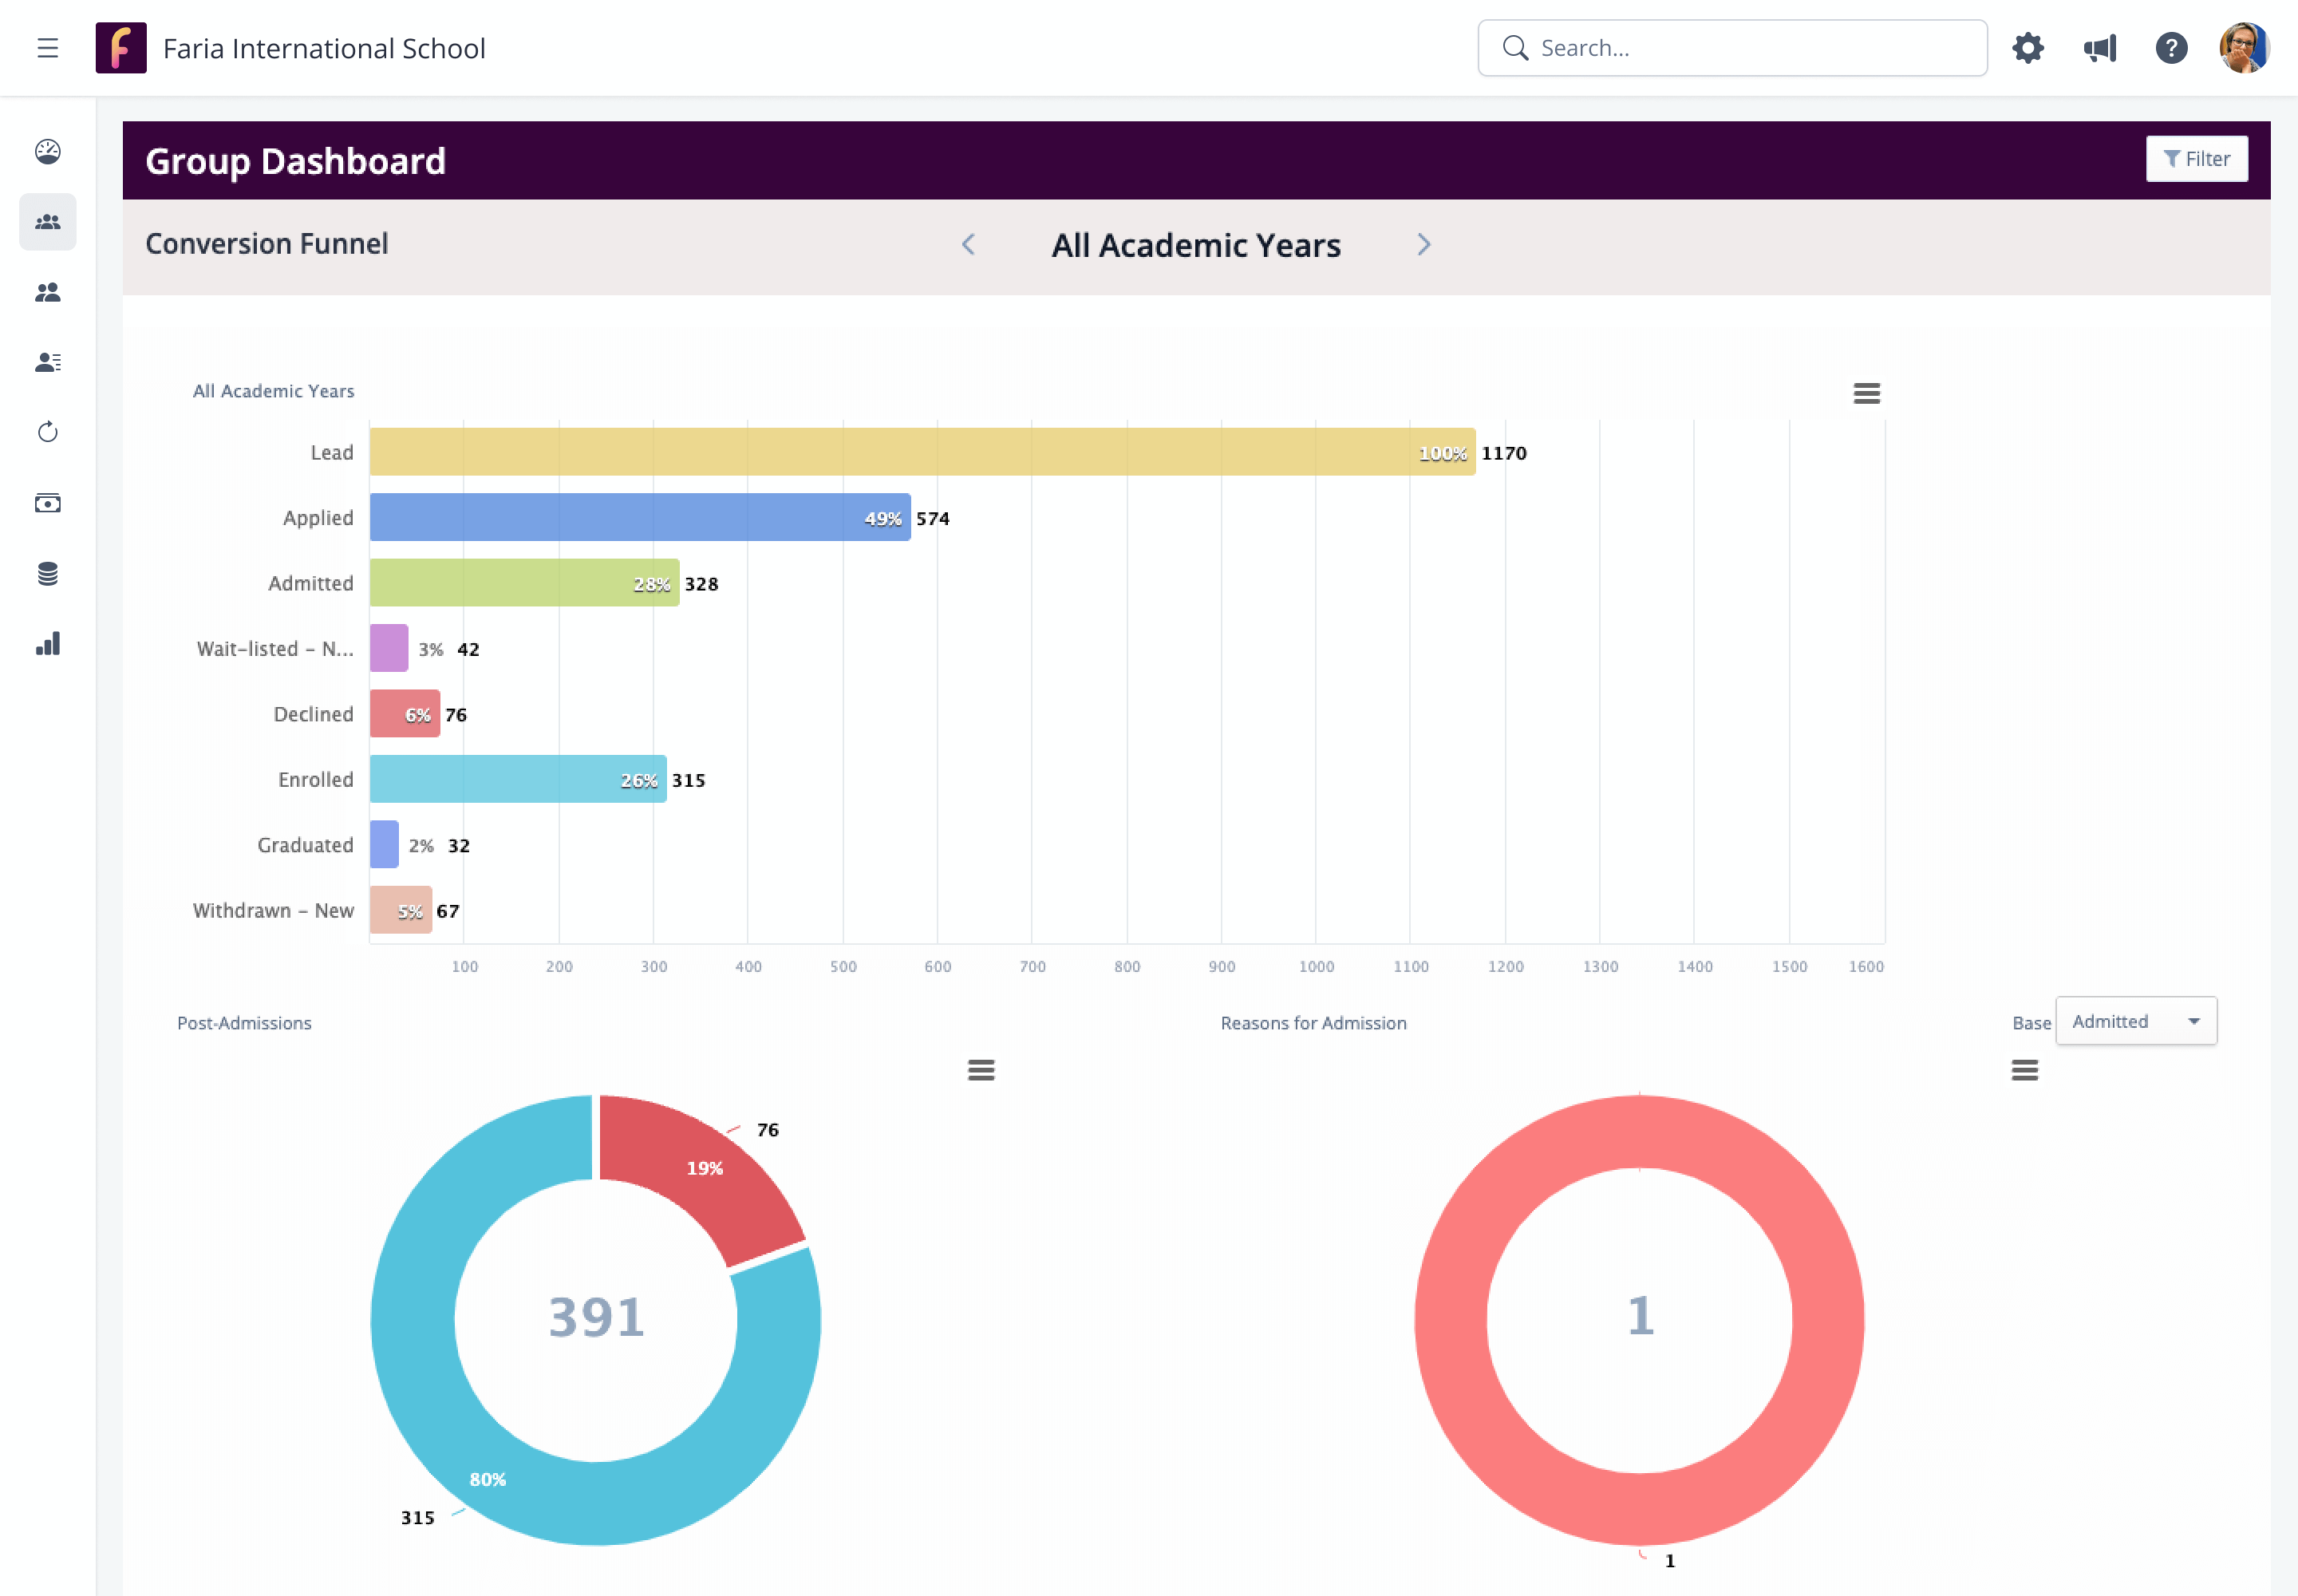Open the Conversion Funnel chart context menu

1866,393
